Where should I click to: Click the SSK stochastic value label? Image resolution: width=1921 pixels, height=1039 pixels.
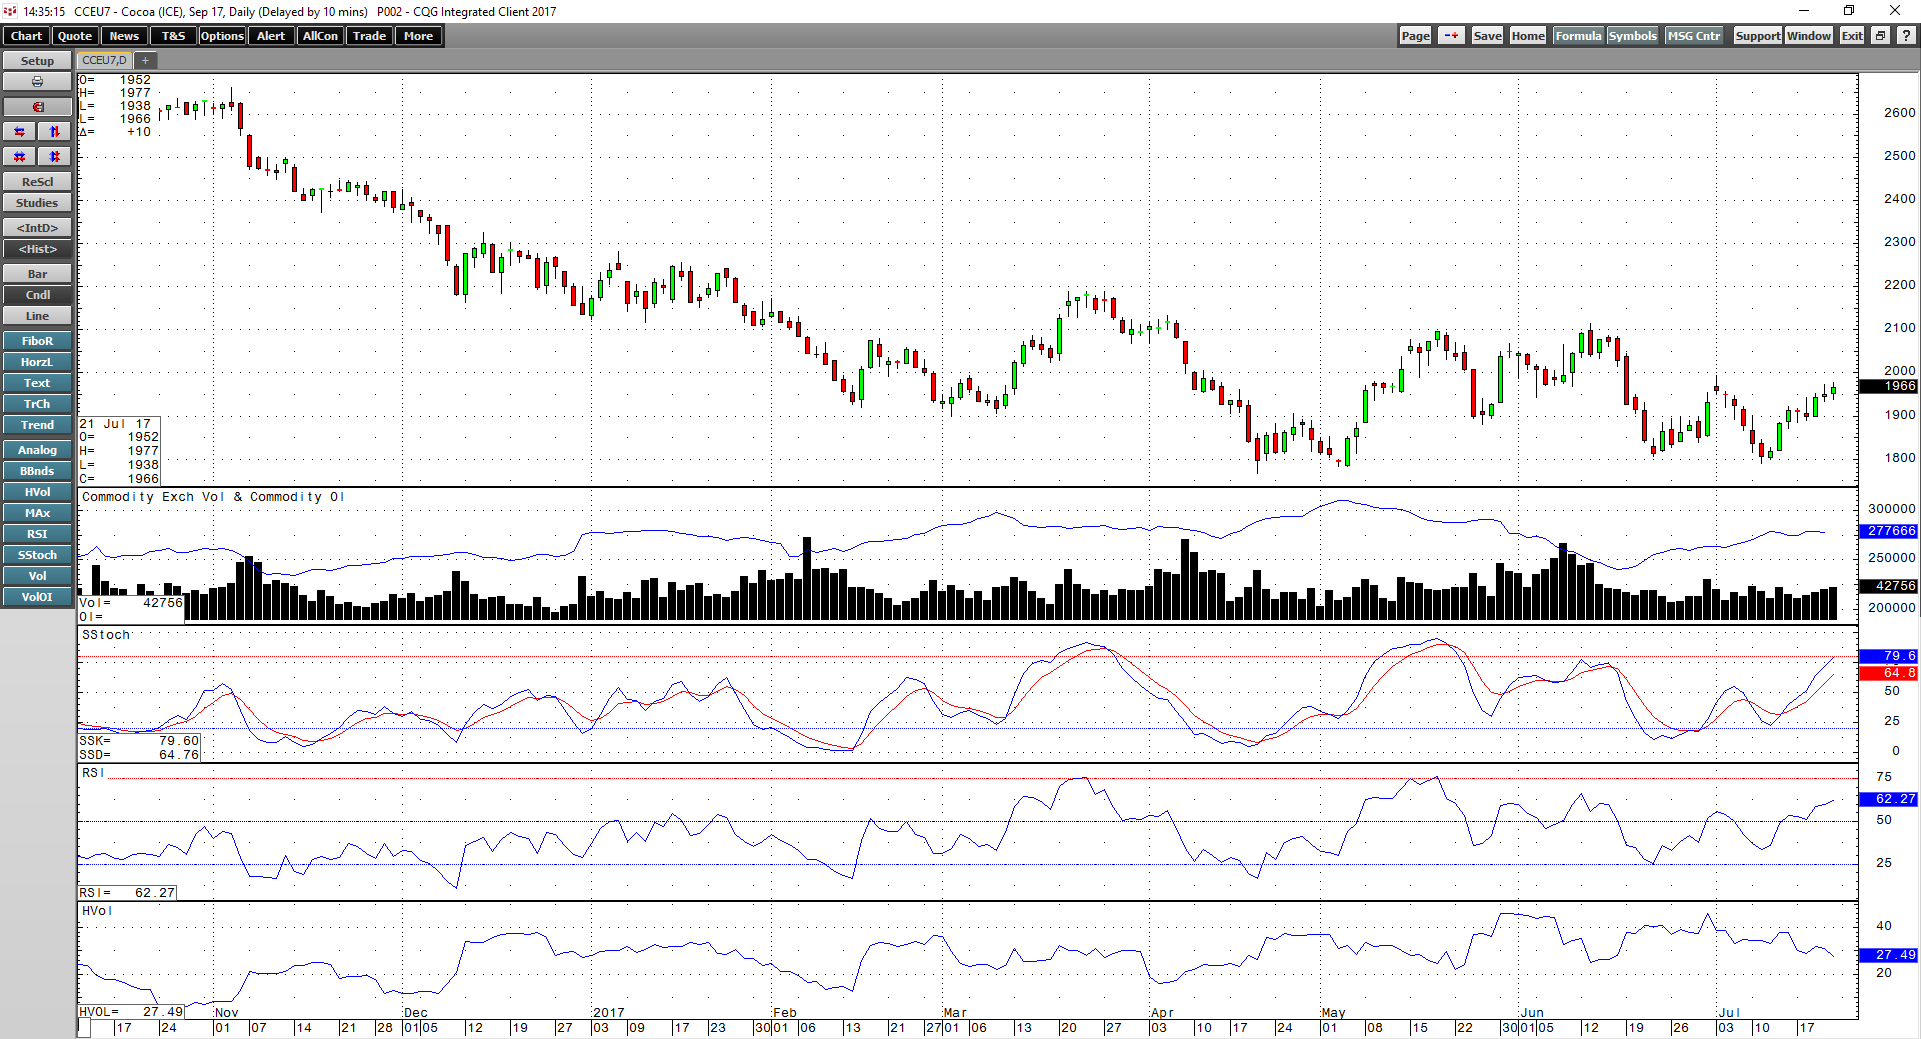tap(137, 741)
